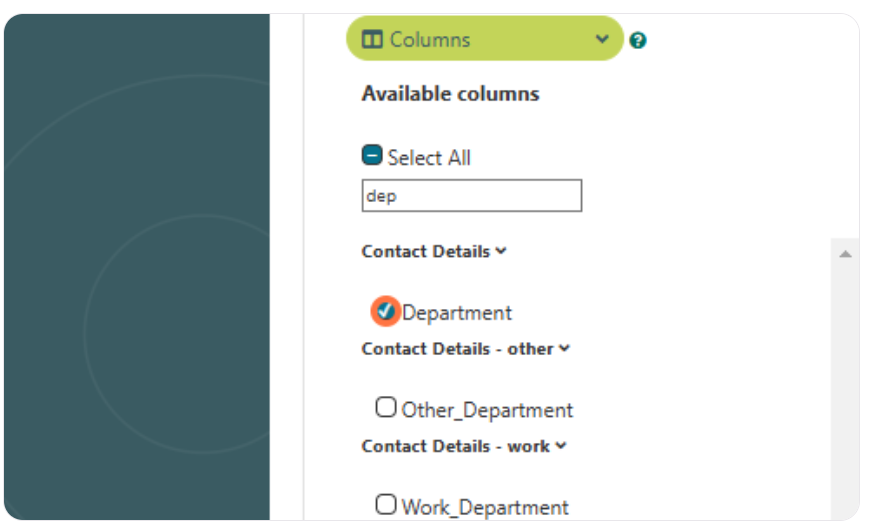This screenshot has height=530, width=873.
Task: Click the scrollbar up arrow
Action: [845, 254]
